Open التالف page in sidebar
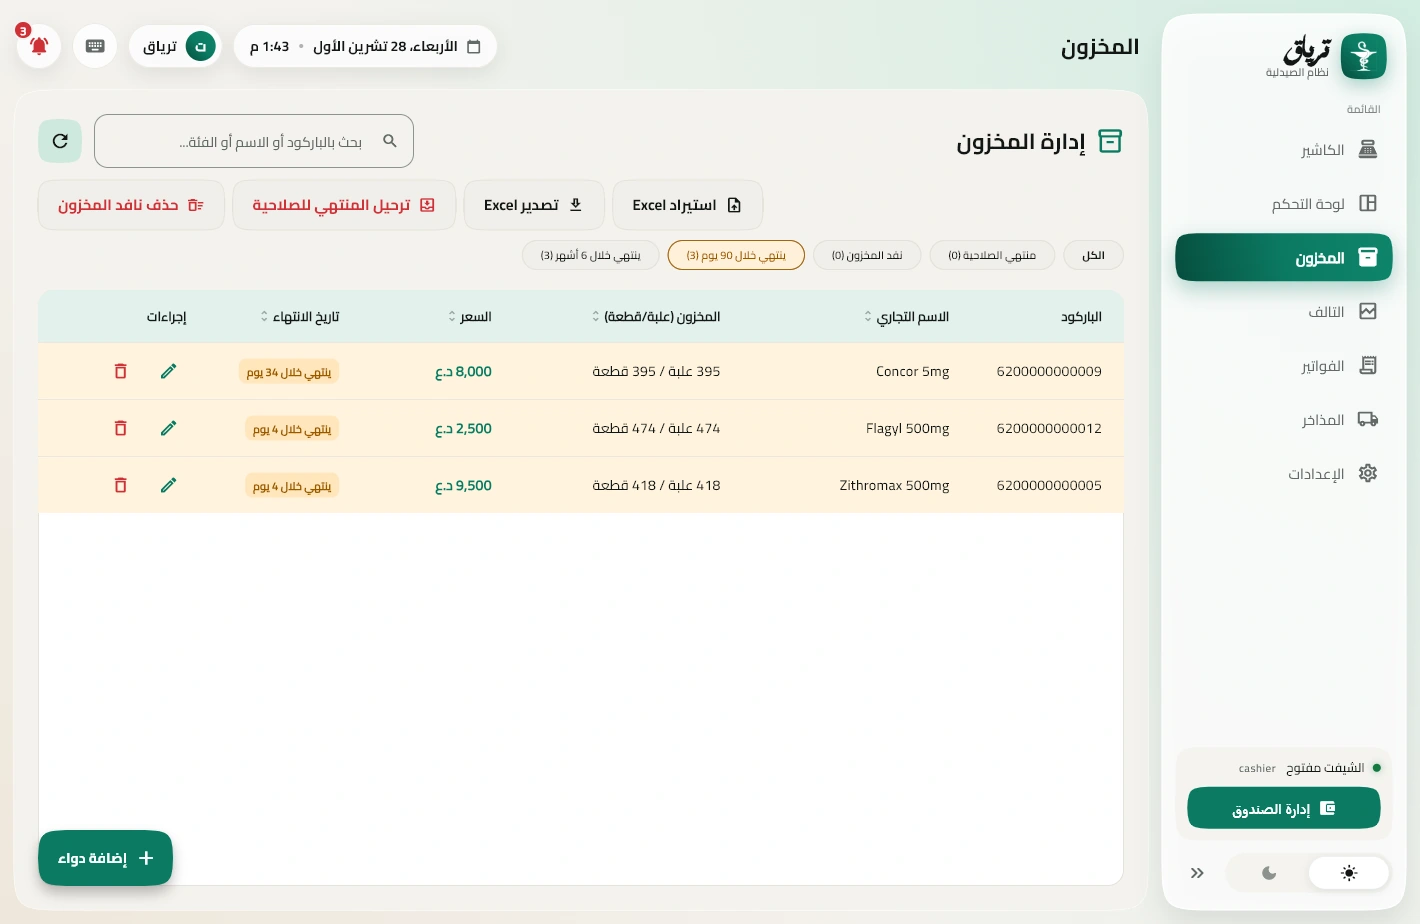This screenshot has width=1420, height=924. (1284, 312)
